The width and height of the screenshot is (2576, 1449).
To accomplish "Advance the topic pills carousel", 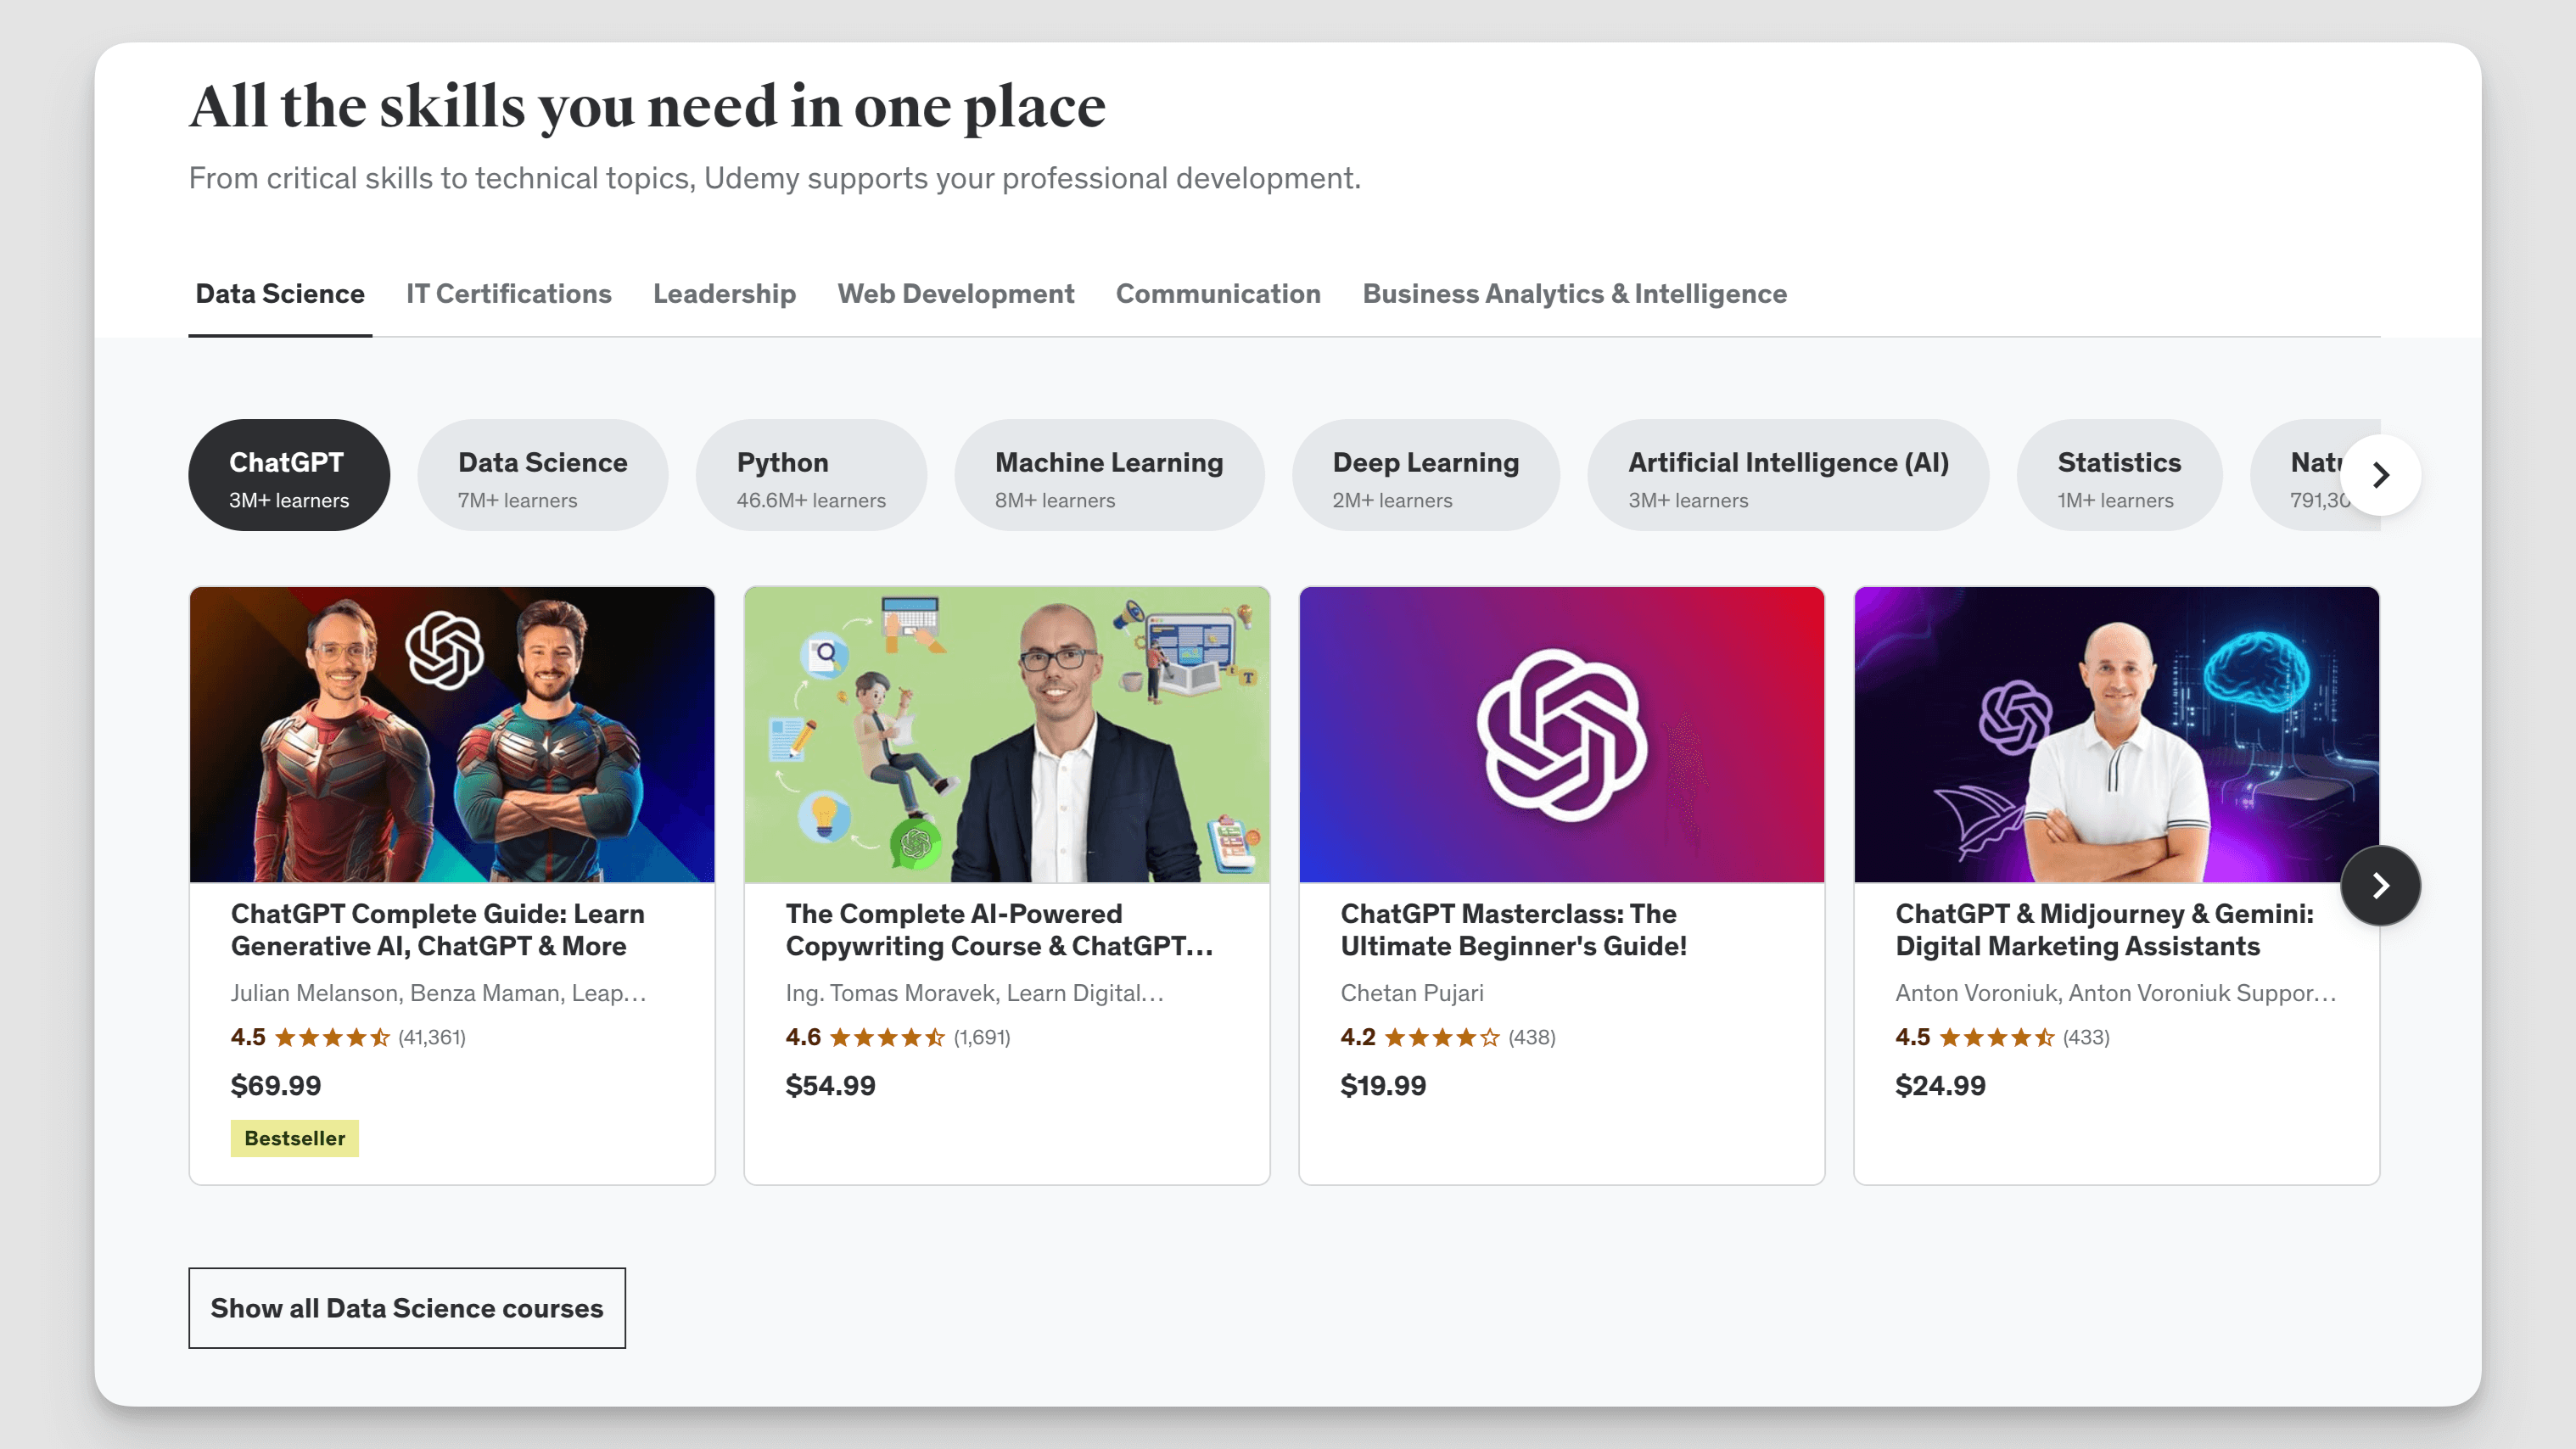I will click(x=2381, y=476).
